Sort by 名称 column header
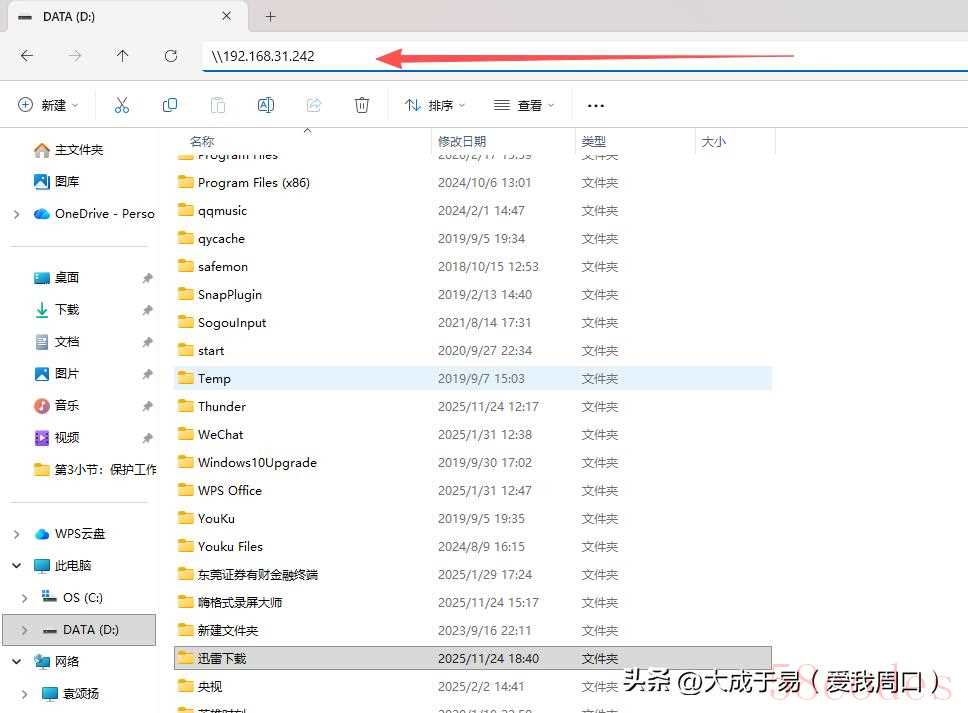Screen dimensions: 968x713 (202, 141)
